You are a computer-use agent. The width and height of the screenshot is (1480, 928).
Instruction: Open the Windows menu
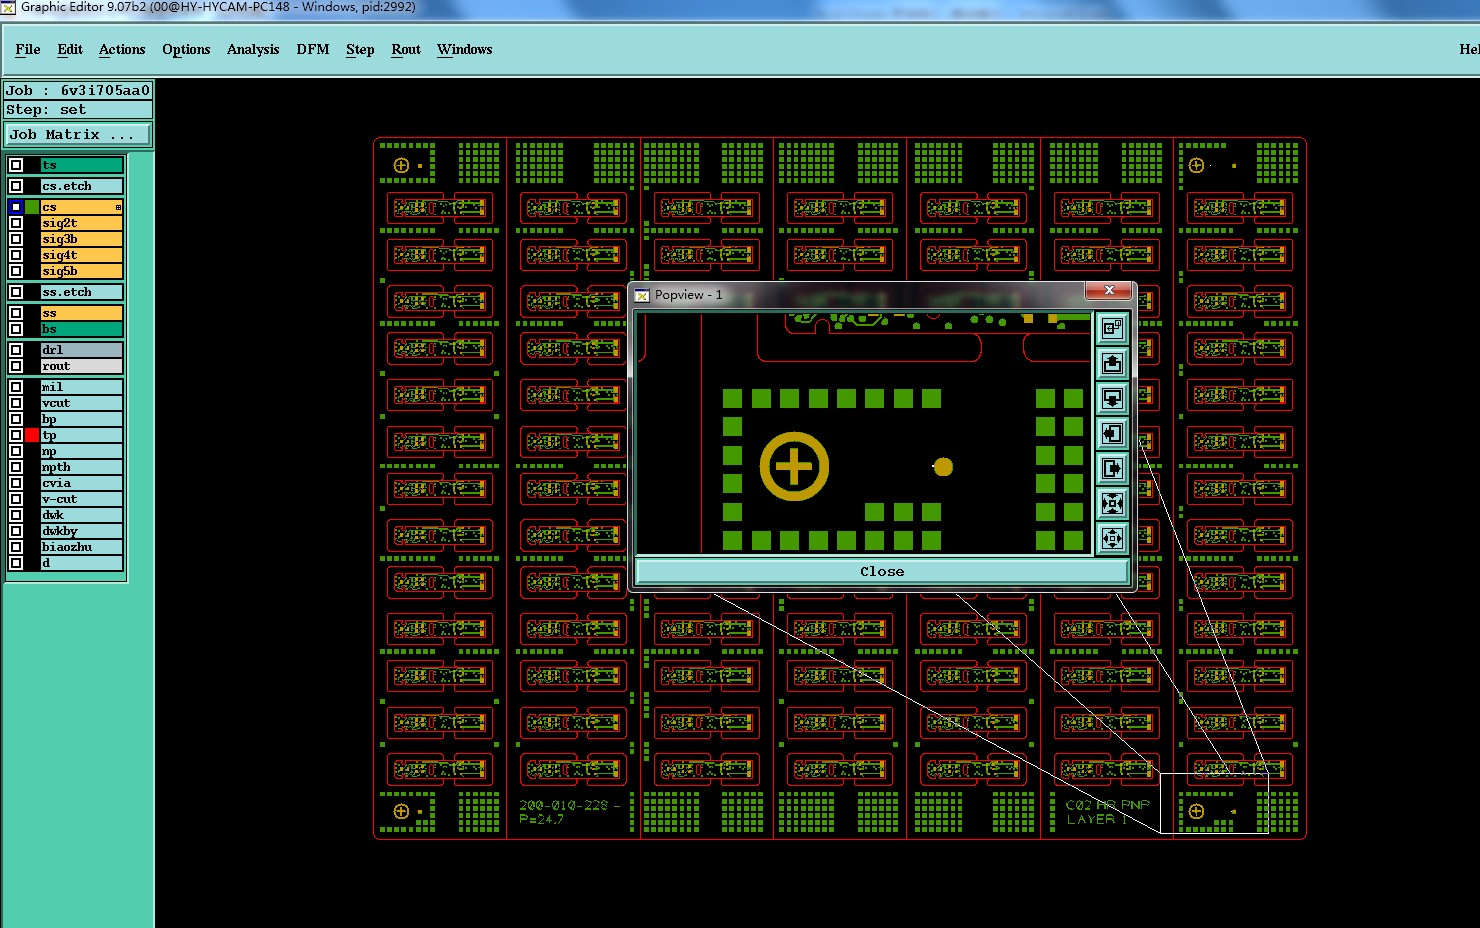click(x=465, y=49)
